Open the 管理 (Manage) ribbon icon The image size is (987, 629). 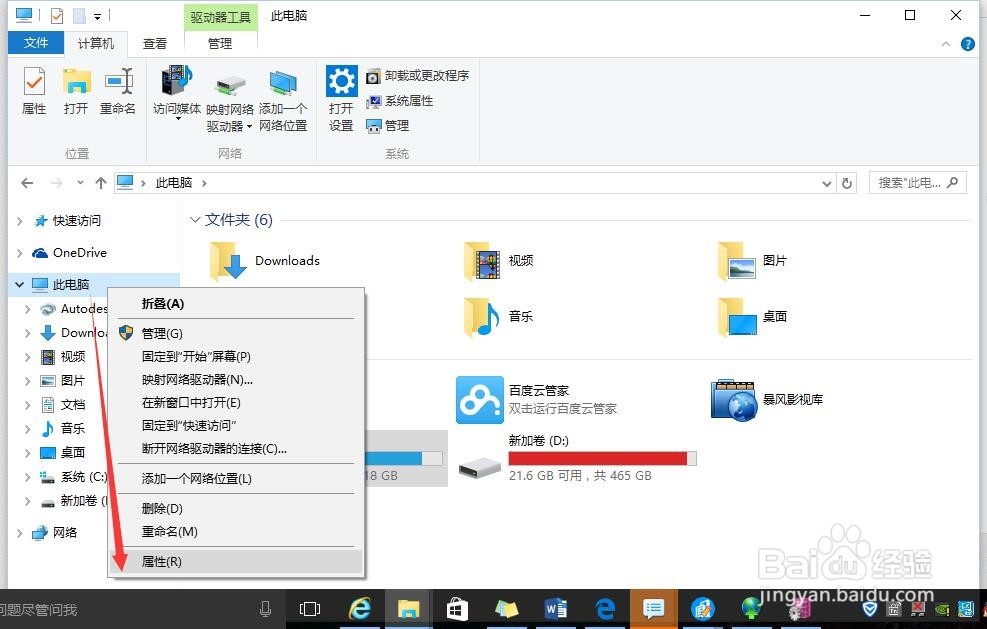[x=392, y=125]
